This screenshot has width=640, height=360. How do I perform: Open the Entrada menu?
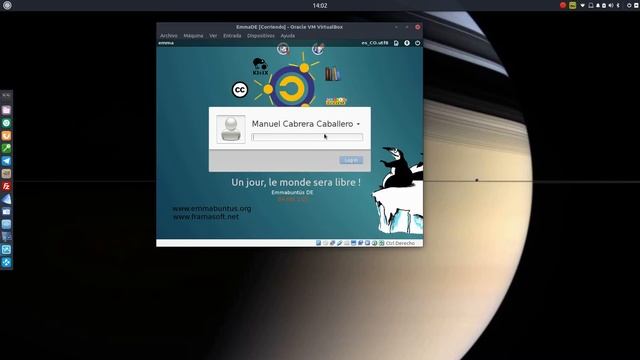232,36
